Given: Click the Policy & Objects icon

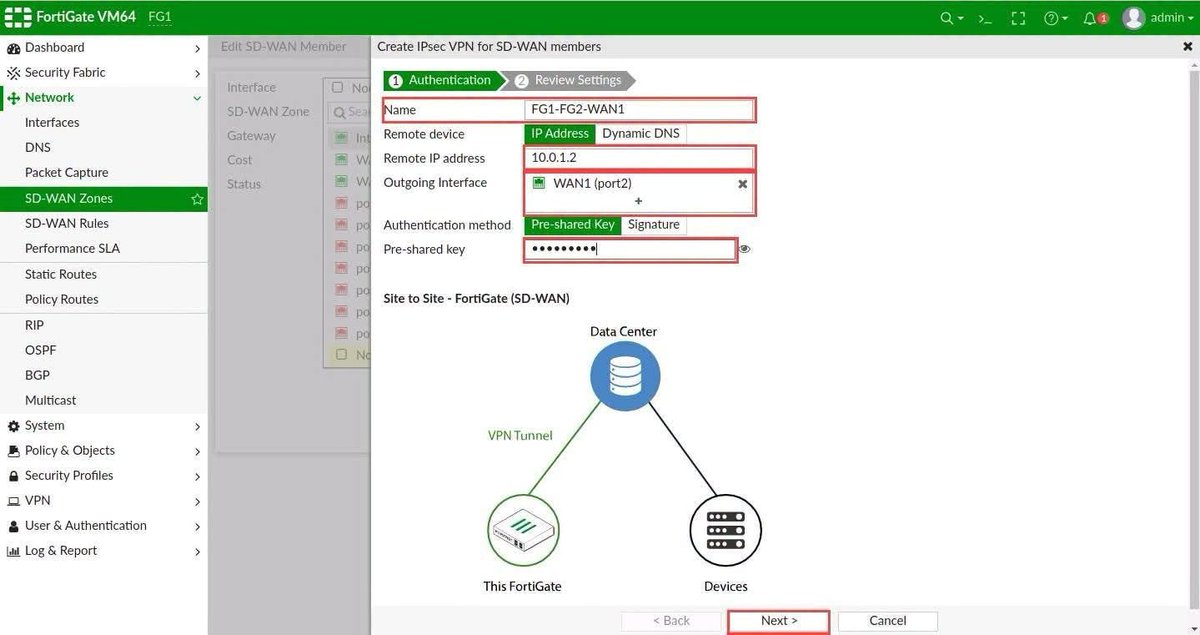Looking at the screenshot, I should [14, 451].
